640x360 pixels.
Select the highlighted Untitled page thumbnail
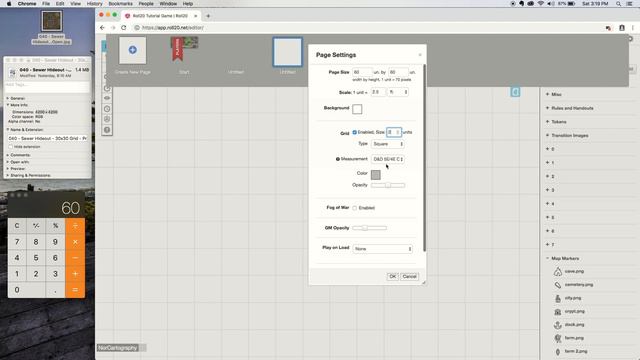(x=287, y=52)
